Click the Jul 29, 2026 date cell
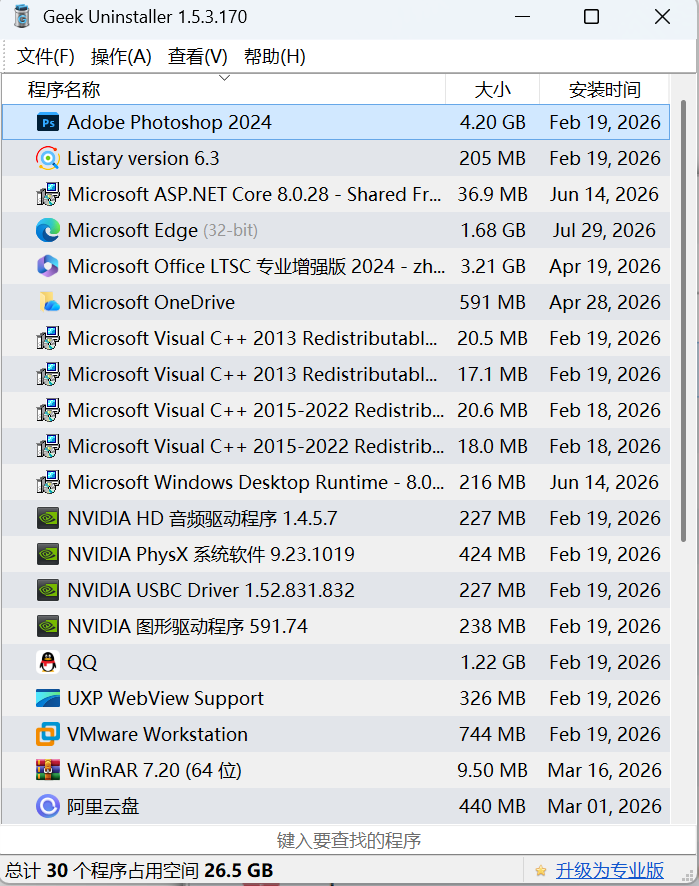Image resolution: width=699 pixels, height=886 pixels. [x=604, y=231]
